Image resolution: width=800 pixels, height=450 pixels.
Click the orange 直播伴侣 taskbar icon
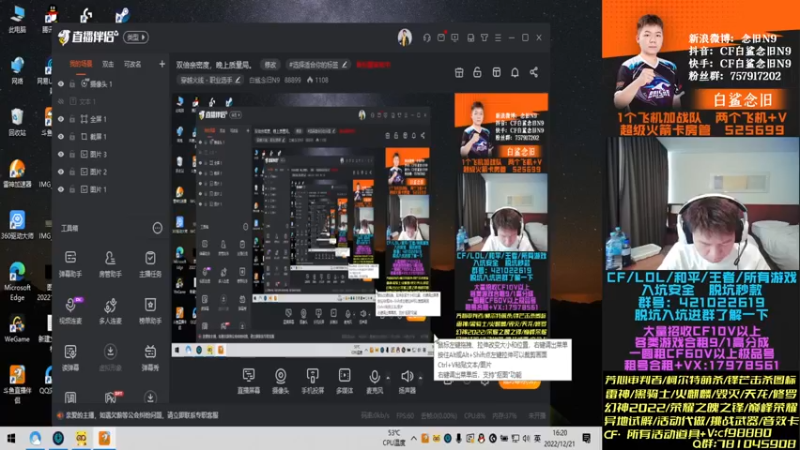point(104,438)
